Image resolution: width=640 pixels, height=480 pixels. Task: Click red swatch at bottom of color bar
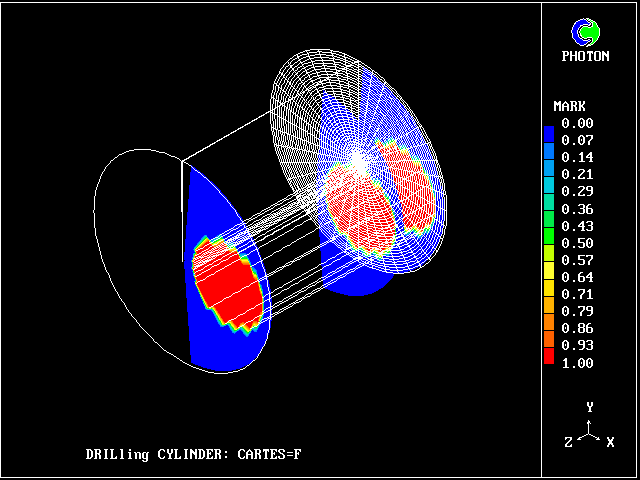pos(548,355)
